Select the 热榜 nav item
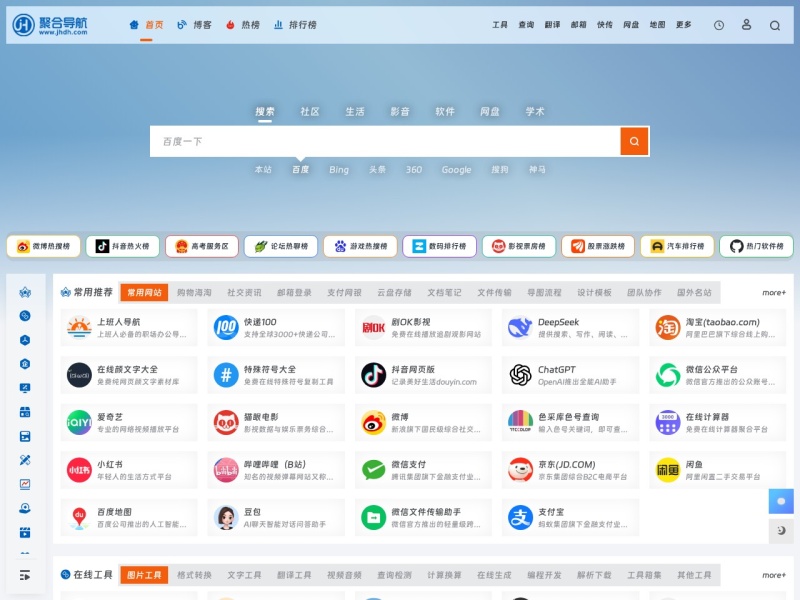Image resolution: width=800 pixels, height=600 pixels. 242,24
